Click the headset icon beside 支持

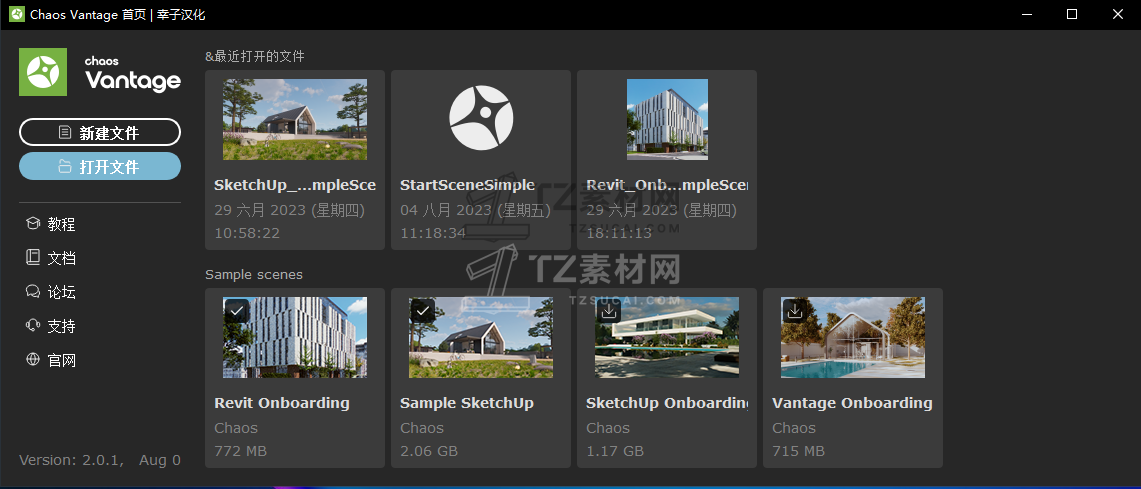coord(33,325)
